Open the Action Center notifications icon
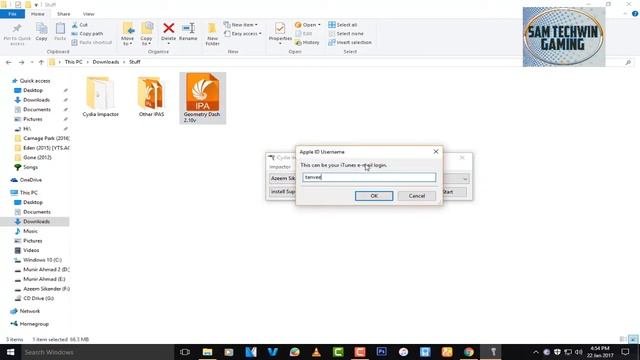This screenshot has width=640, height=360. point(625,352)
